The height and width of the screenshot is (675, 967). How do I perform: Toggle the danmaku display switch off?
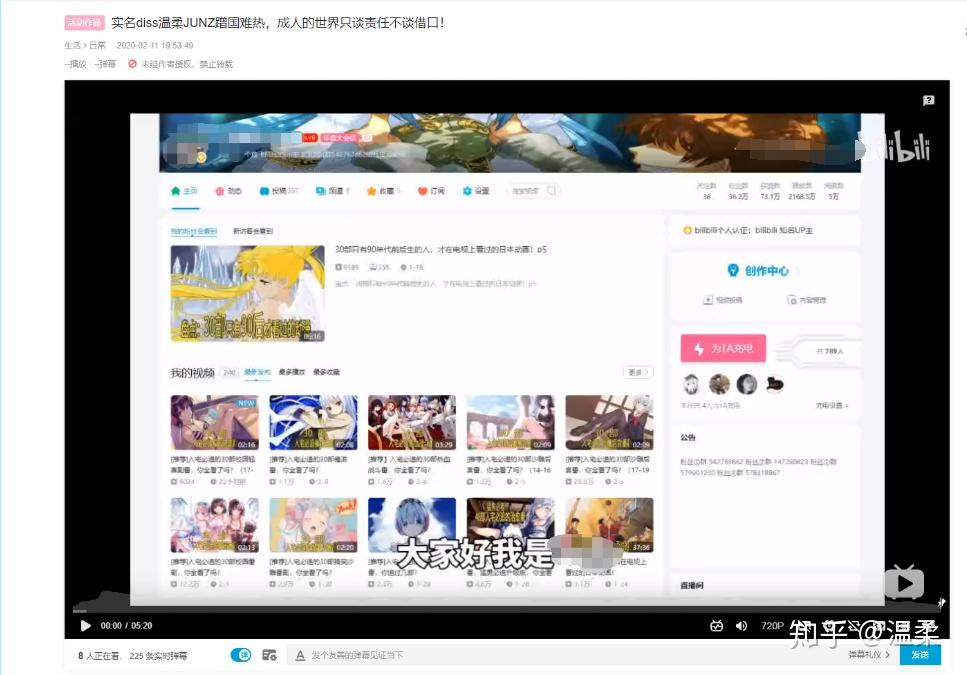(241, 655)
